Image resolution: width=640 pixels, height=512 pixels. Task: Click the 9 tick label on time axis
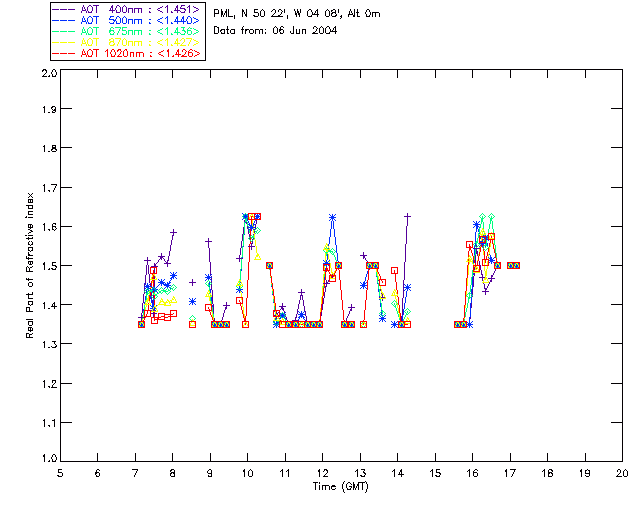(210, 472)
